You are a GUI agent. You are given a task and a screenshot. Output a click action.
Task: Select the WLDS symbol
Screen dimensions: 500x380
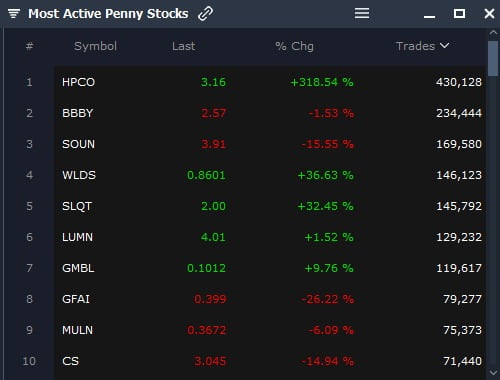click(x=79, y=175)
